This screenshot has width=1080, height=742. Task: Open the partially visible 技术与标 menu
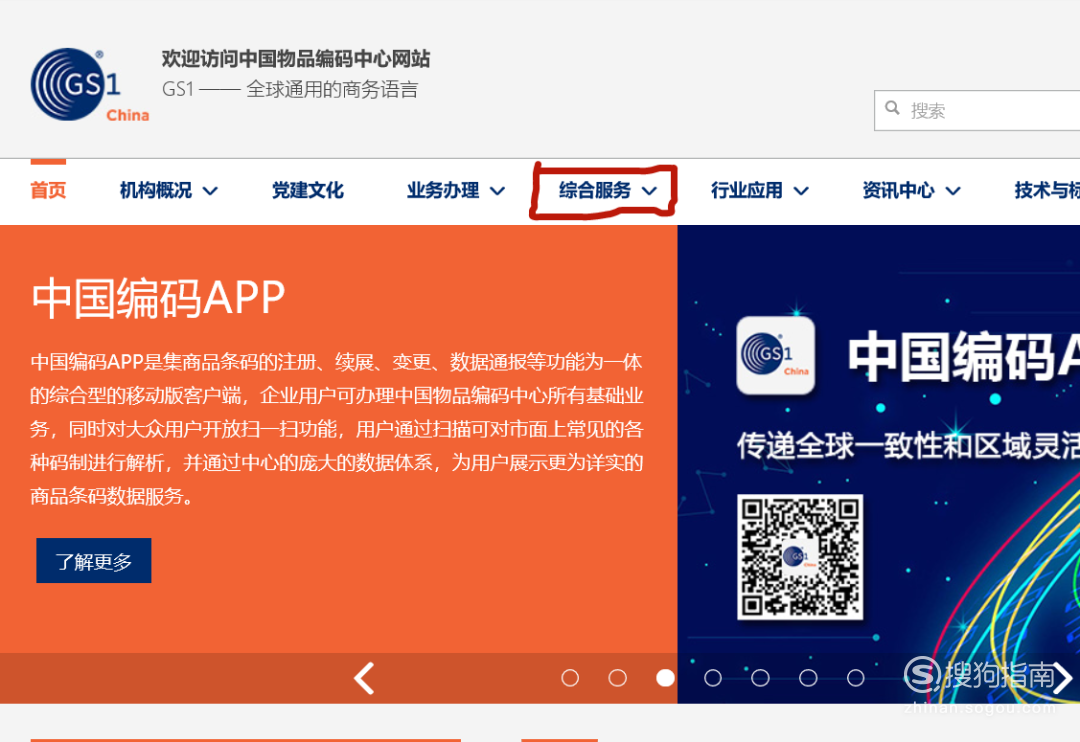pyautogui.click(x=1047, y=190)
